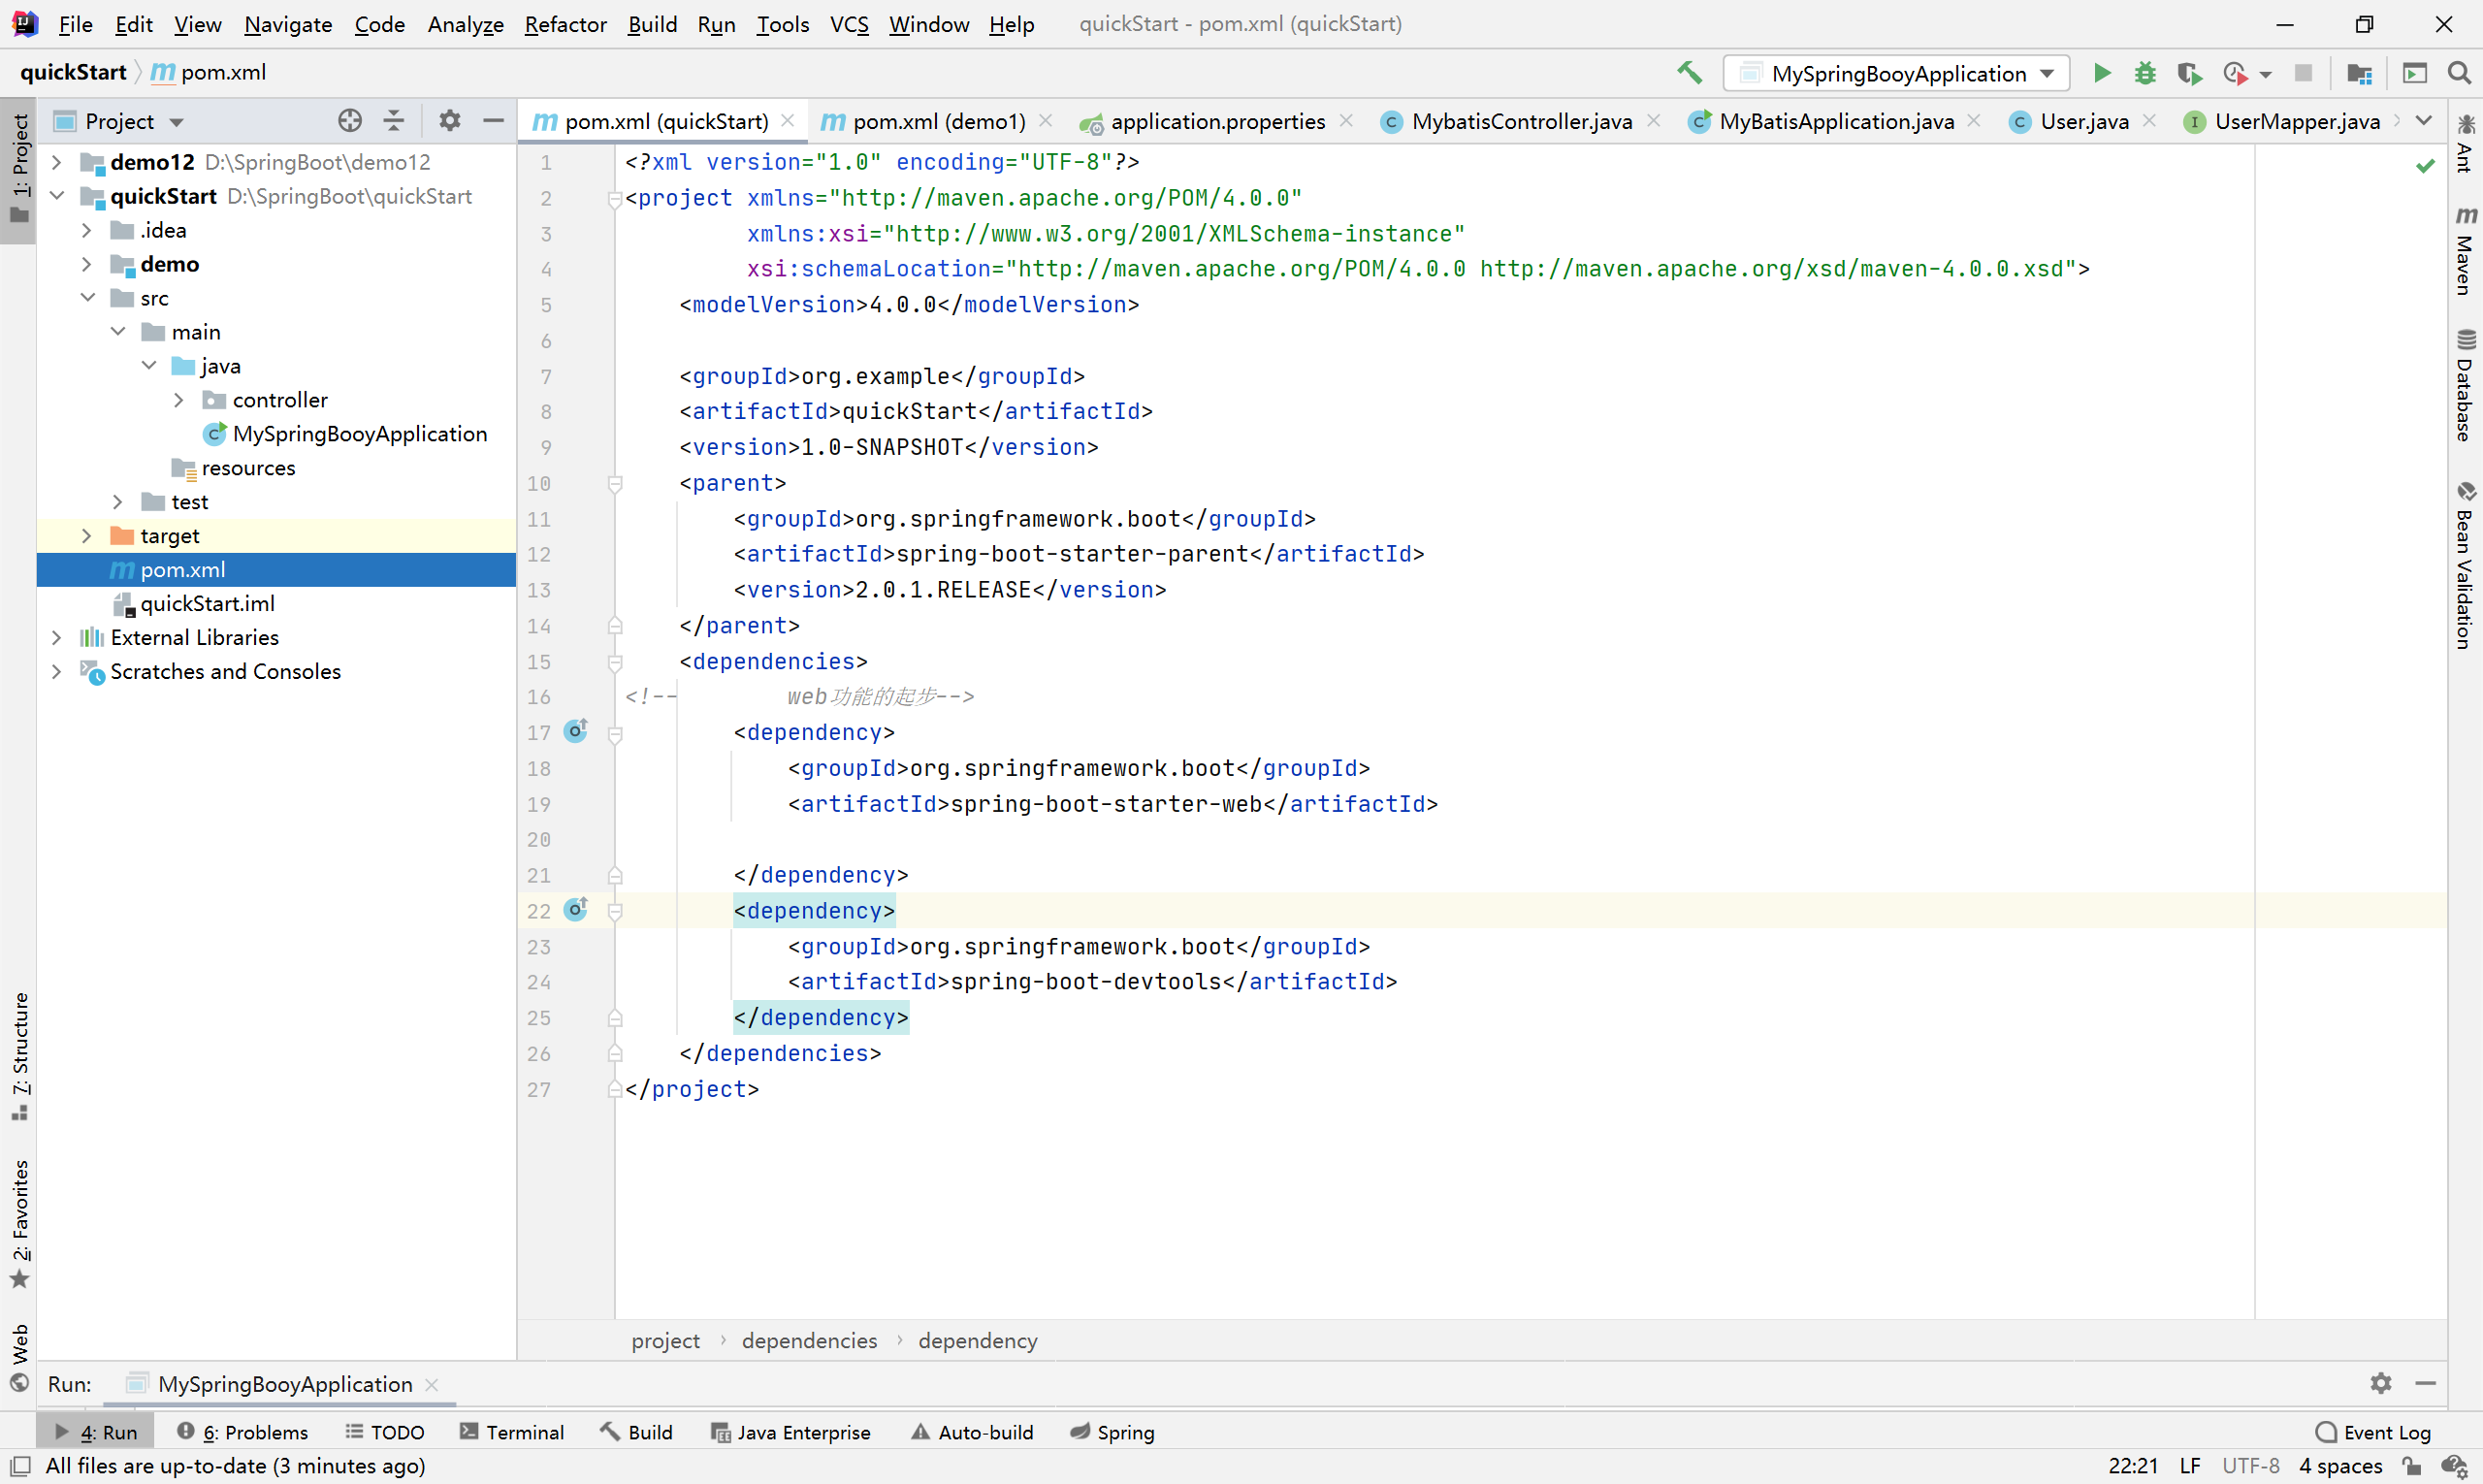Click the inspection green checkmark indicator
The height and width of the screenshot is (1484, 2483).
(2425, 165)
